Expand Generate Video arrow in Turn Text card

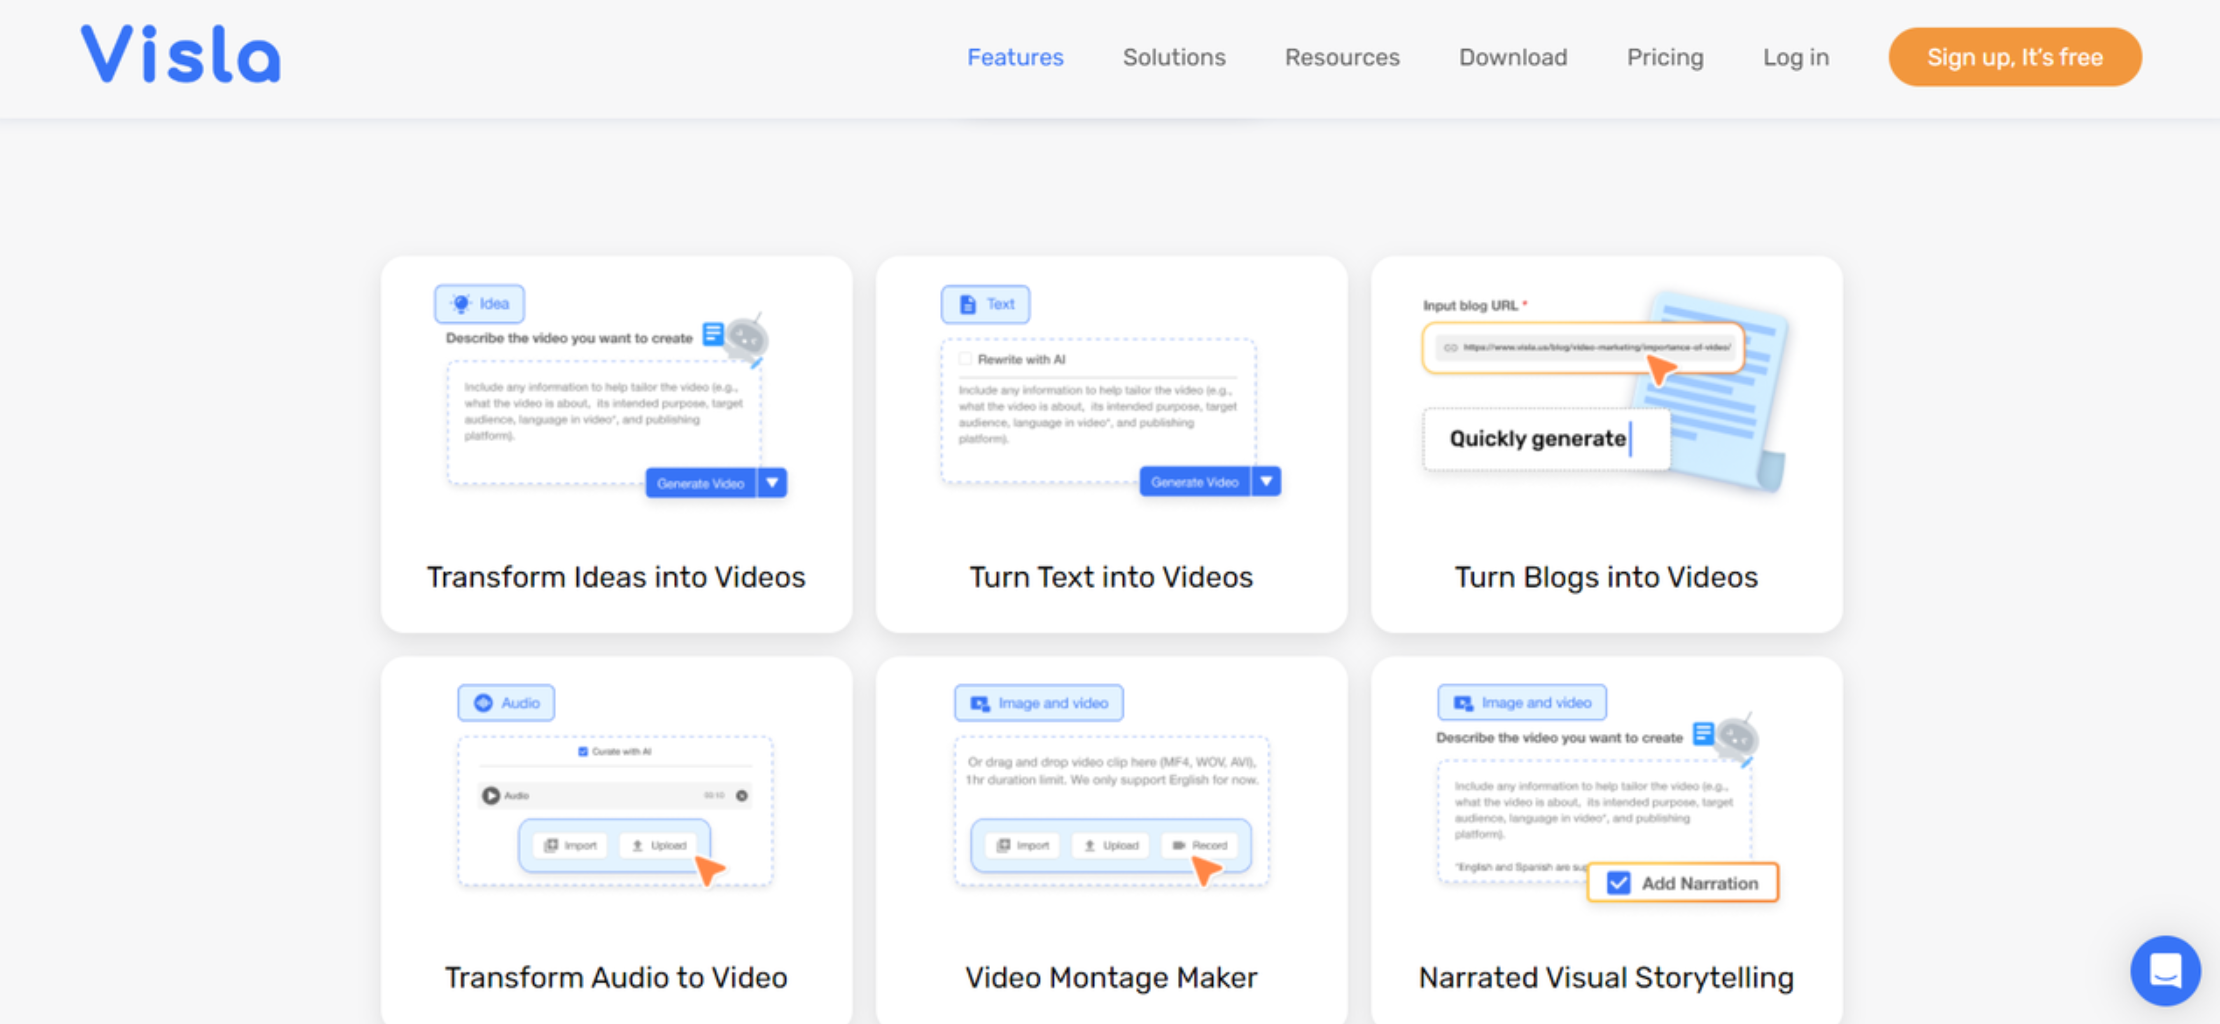(1266, 482)
